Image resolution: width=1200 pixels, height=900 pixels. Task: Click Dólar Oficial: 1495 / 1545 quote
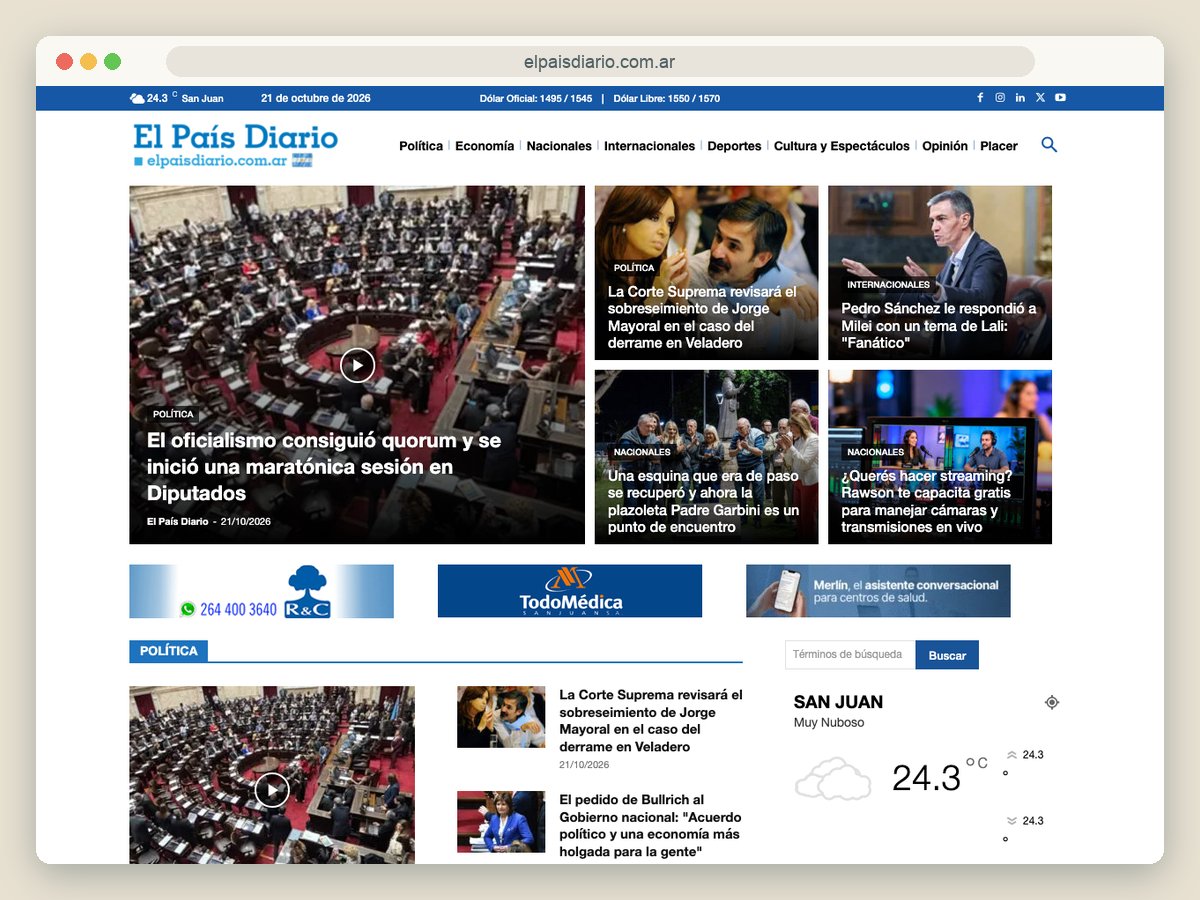click(x=536, y=98)
